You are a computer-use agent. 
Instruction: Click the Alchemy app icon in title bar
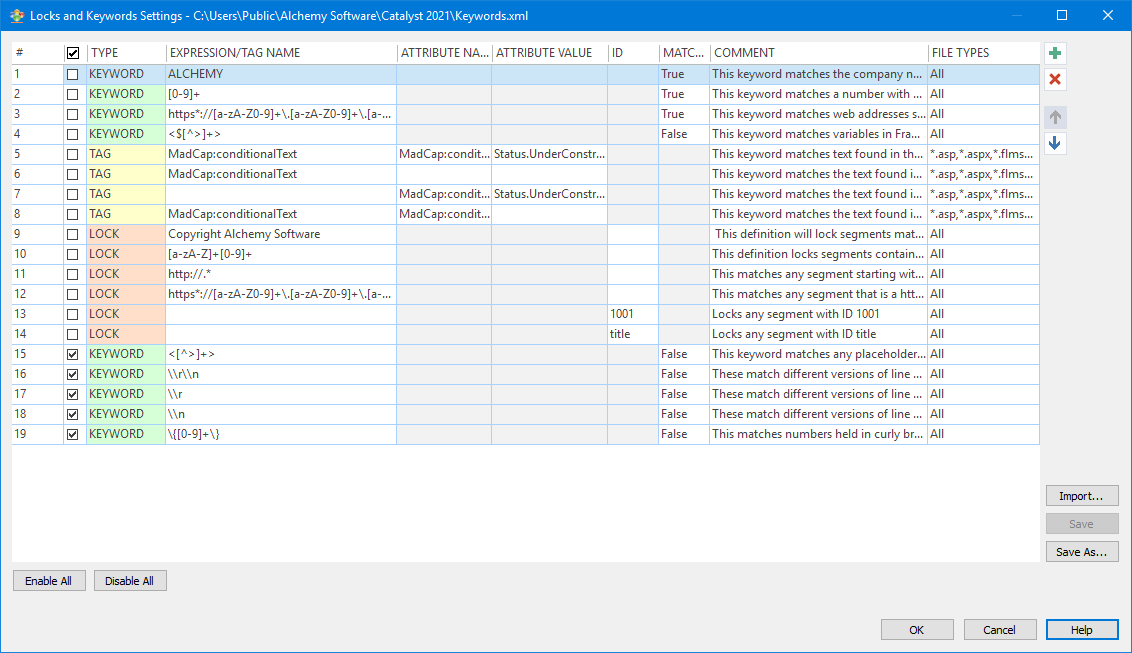[17, 15]
